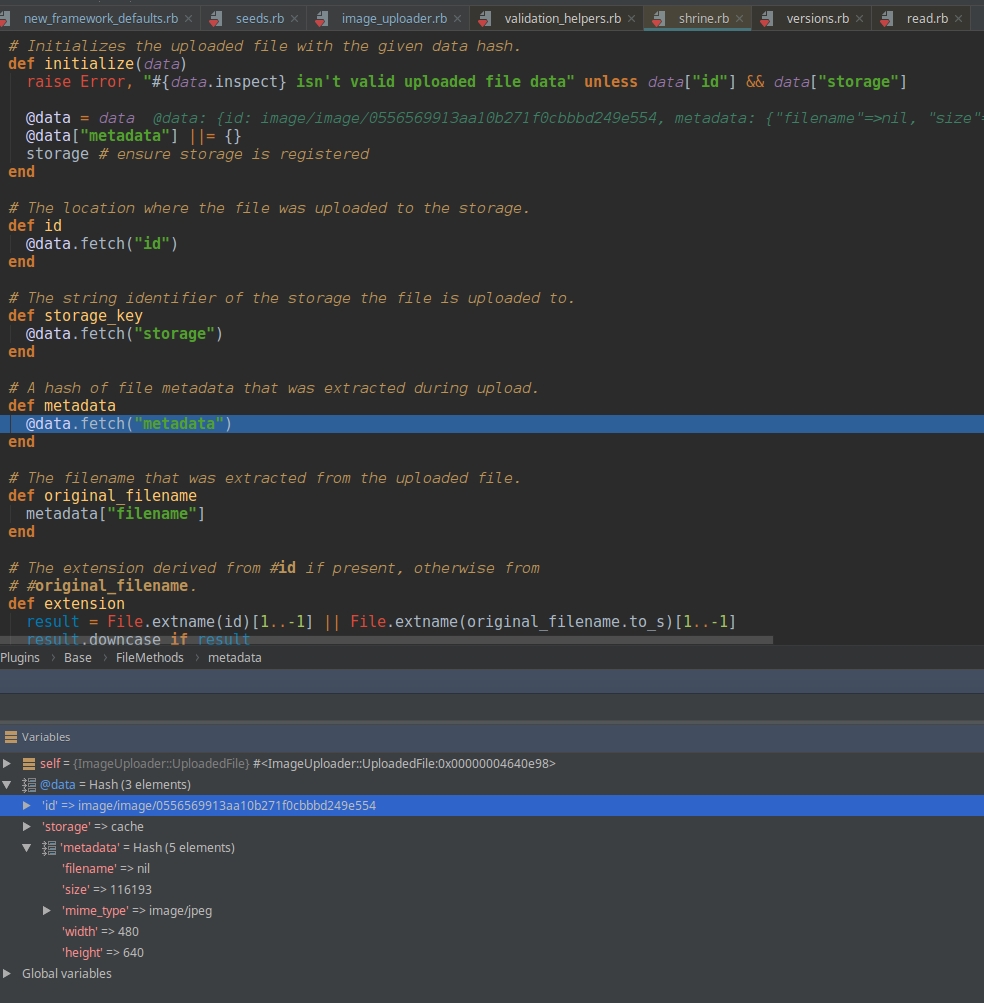Image resolution: width=984 pixels, height=1003 pixels.
Task: Click the 'storage # ensure storage is registered' line
Action: pos(198,154)
